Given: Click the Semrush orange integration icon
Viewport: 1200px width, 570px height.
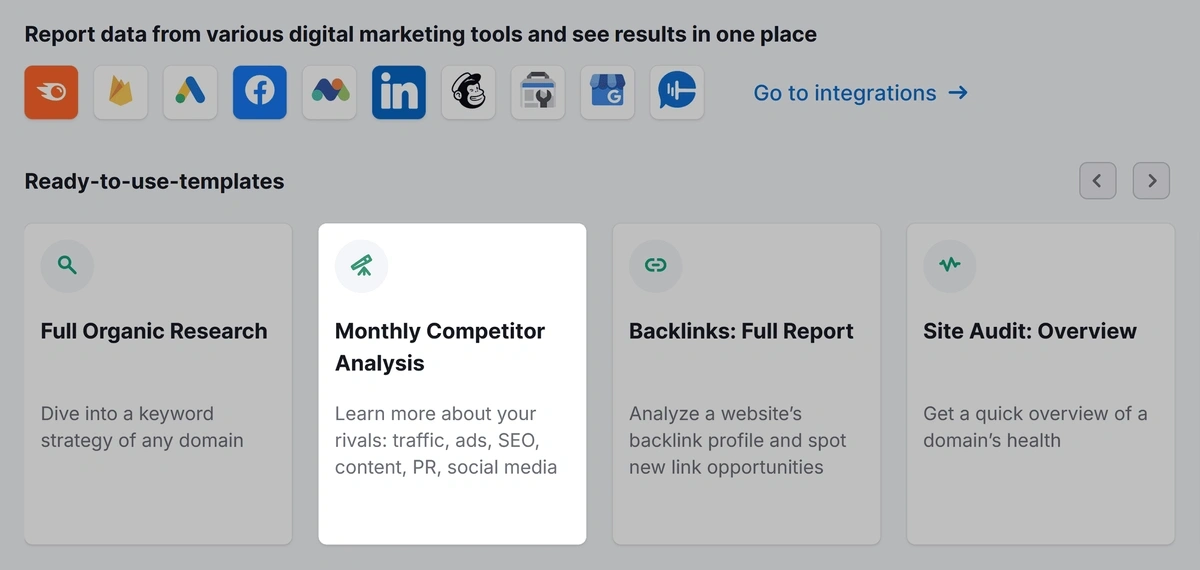Looking at the screenshot, I should (x=51, y=93).
